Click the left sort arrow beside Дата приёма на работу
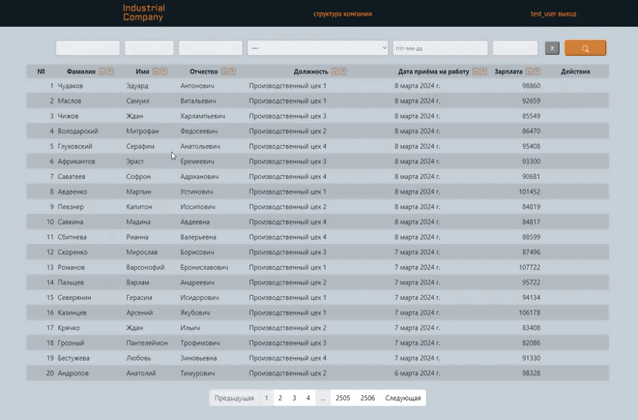The height and width of the screenshot is (420, 638). 475,71
